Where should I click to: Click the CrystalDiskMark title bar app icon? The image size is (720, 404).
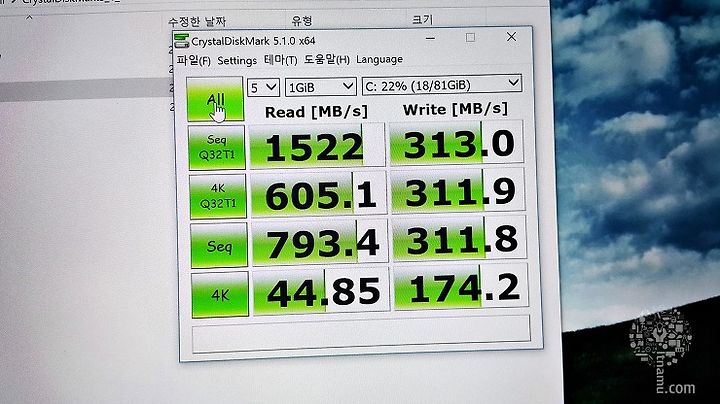(x=181, y=41)
